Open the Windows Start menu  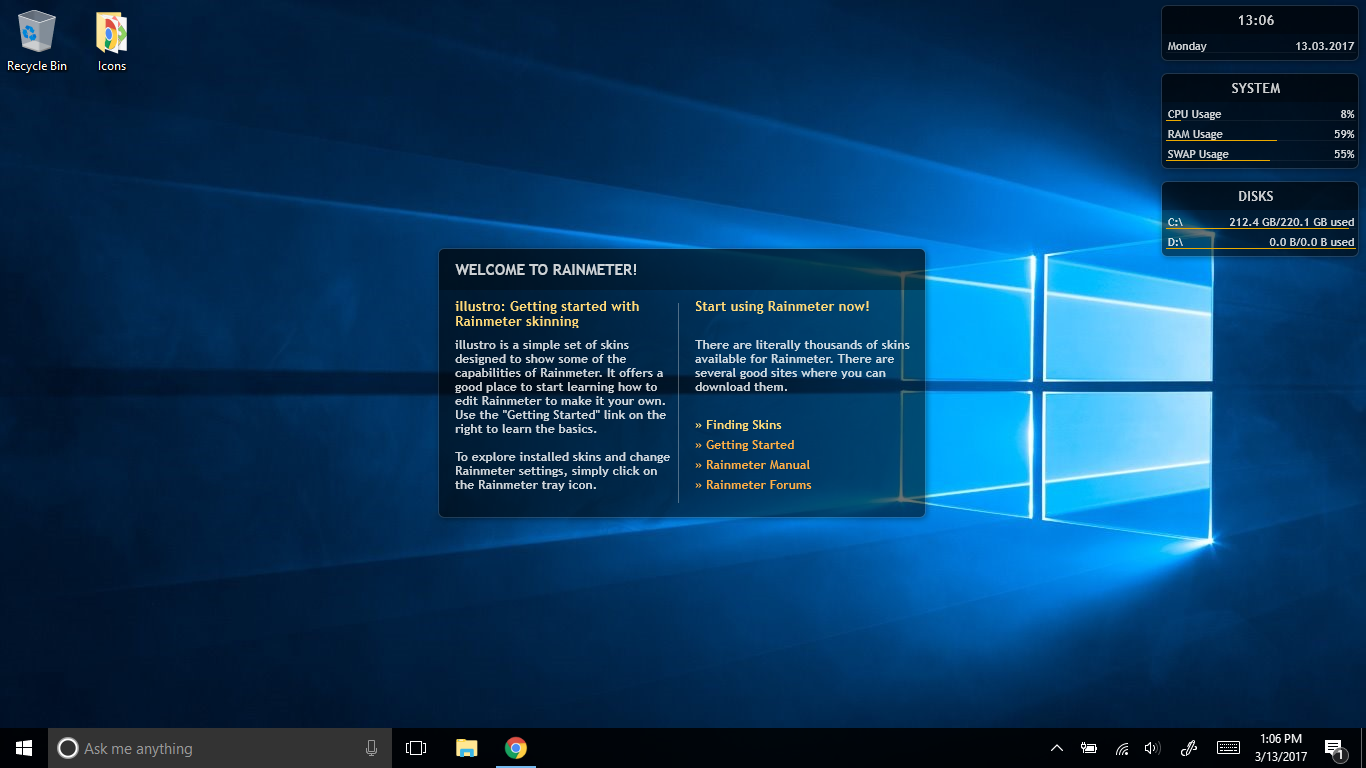click(x=24, y=748)
